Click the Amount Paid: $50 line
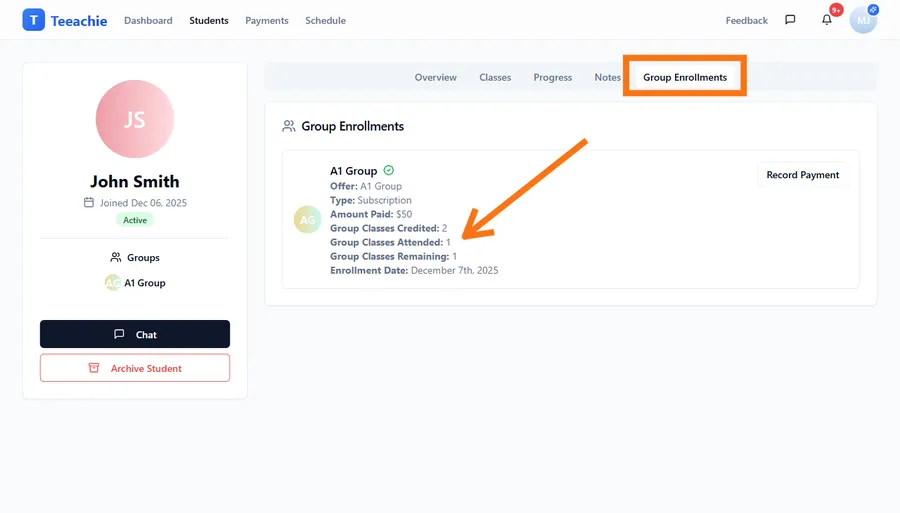This screenshot has height=513, width=900. [371, 214]
